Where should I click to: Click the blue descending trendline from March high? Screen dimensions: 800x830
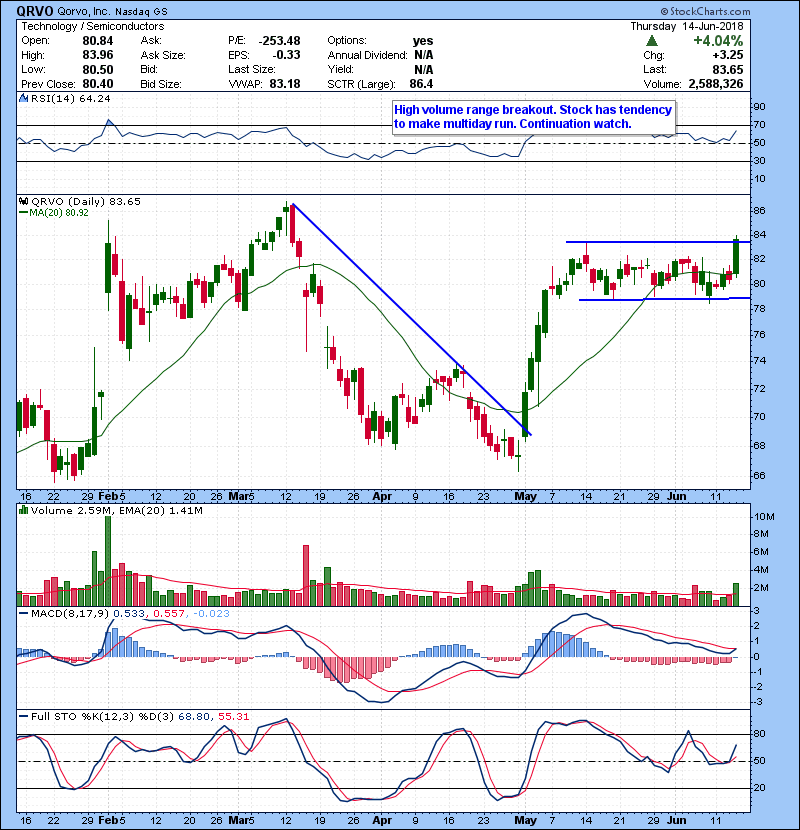(411, 319)
